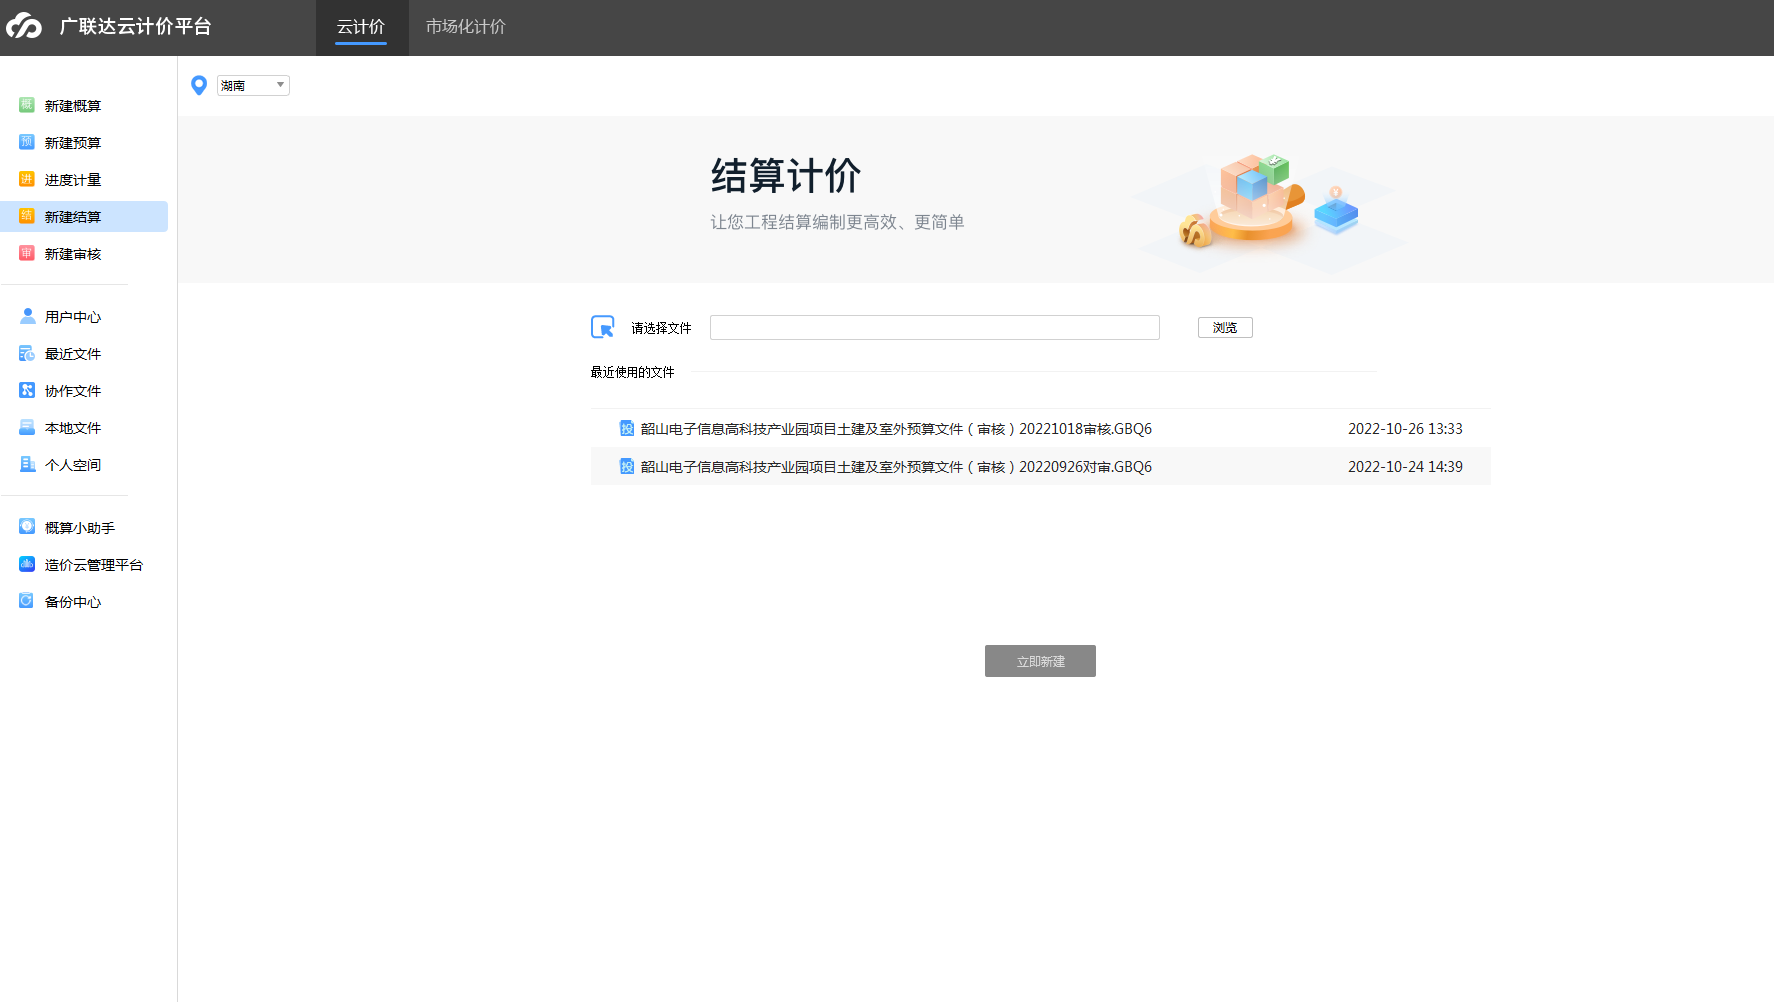Click the 新建预算 blue icon
Image resolution: width=1774 pixels, height=1002 pixels.
(x=27, y=142)
